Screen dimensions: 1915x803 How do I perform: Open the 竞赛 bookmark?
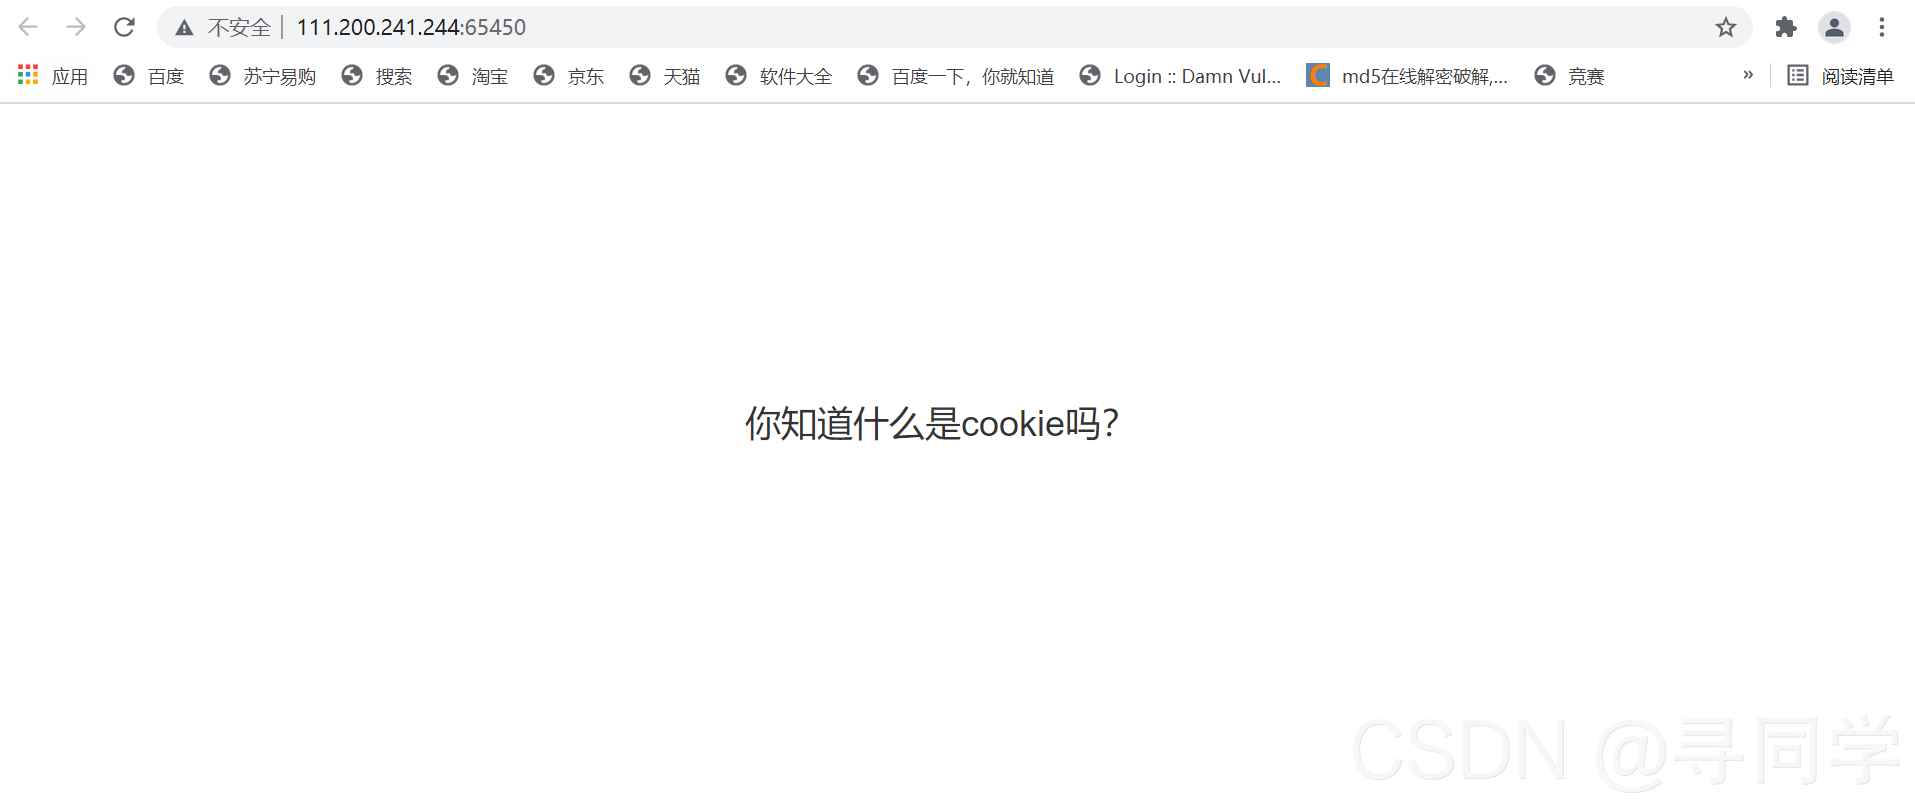tap(1570, 76)
